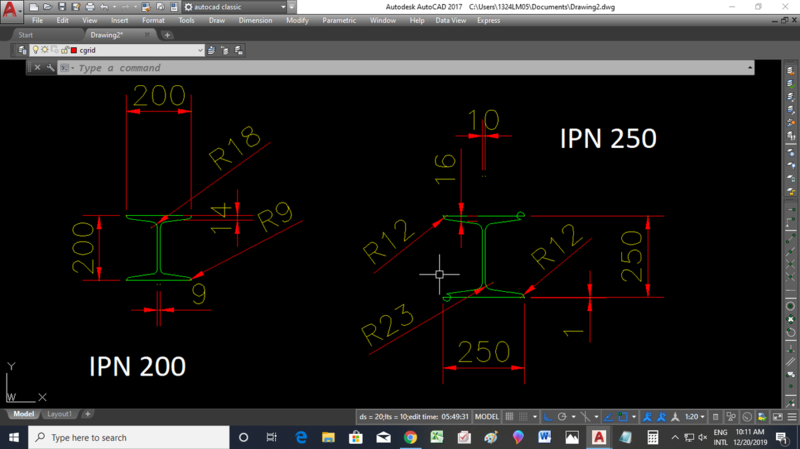
Task: Click the Open file icon
Action: point(47,7)
